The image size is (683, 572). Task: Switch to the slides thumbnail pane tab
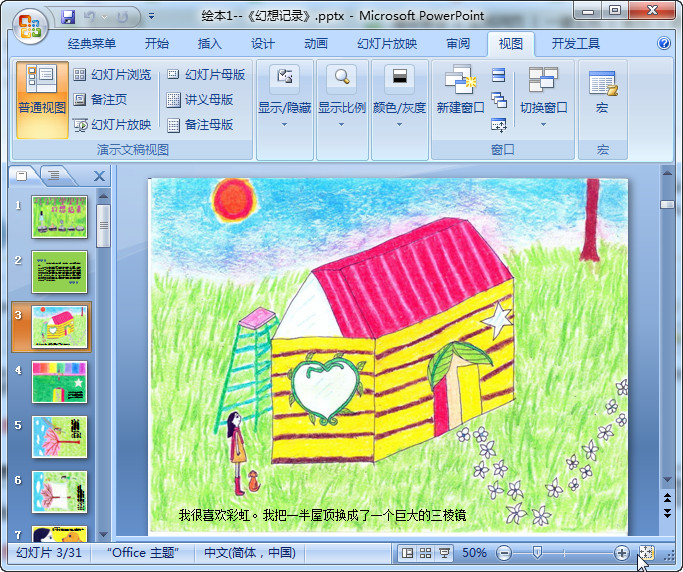click(x=22, y=176)
